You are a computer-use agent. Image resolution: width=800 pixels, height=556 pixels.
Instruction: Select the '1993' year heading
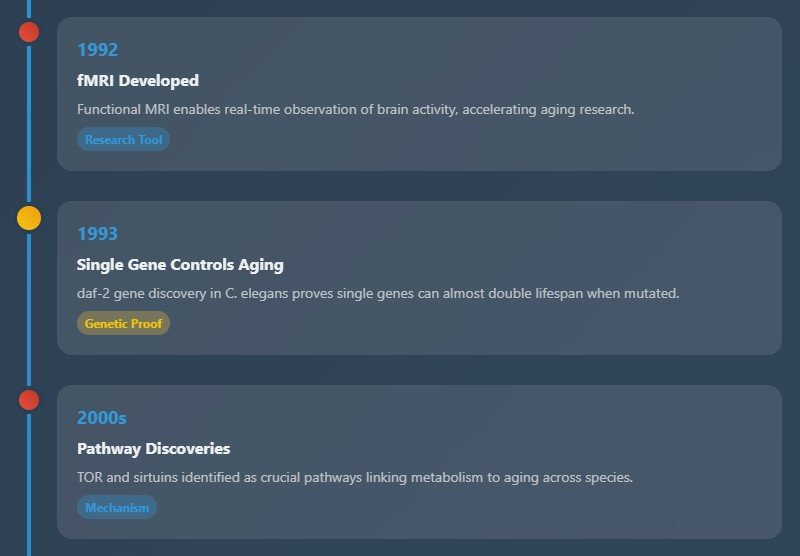click(x=97, y=234)
